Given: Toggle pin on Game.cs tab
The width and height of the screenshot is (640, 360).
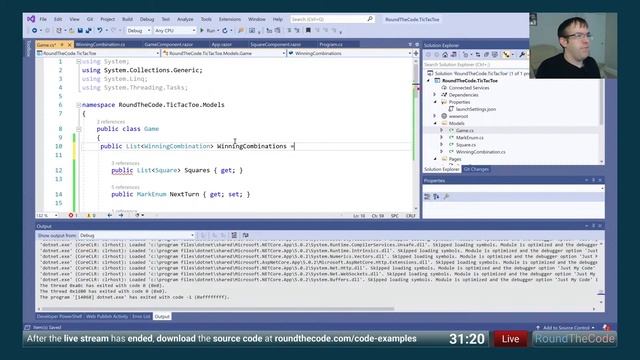Looking at the screenshot, I should coord(62,44).
